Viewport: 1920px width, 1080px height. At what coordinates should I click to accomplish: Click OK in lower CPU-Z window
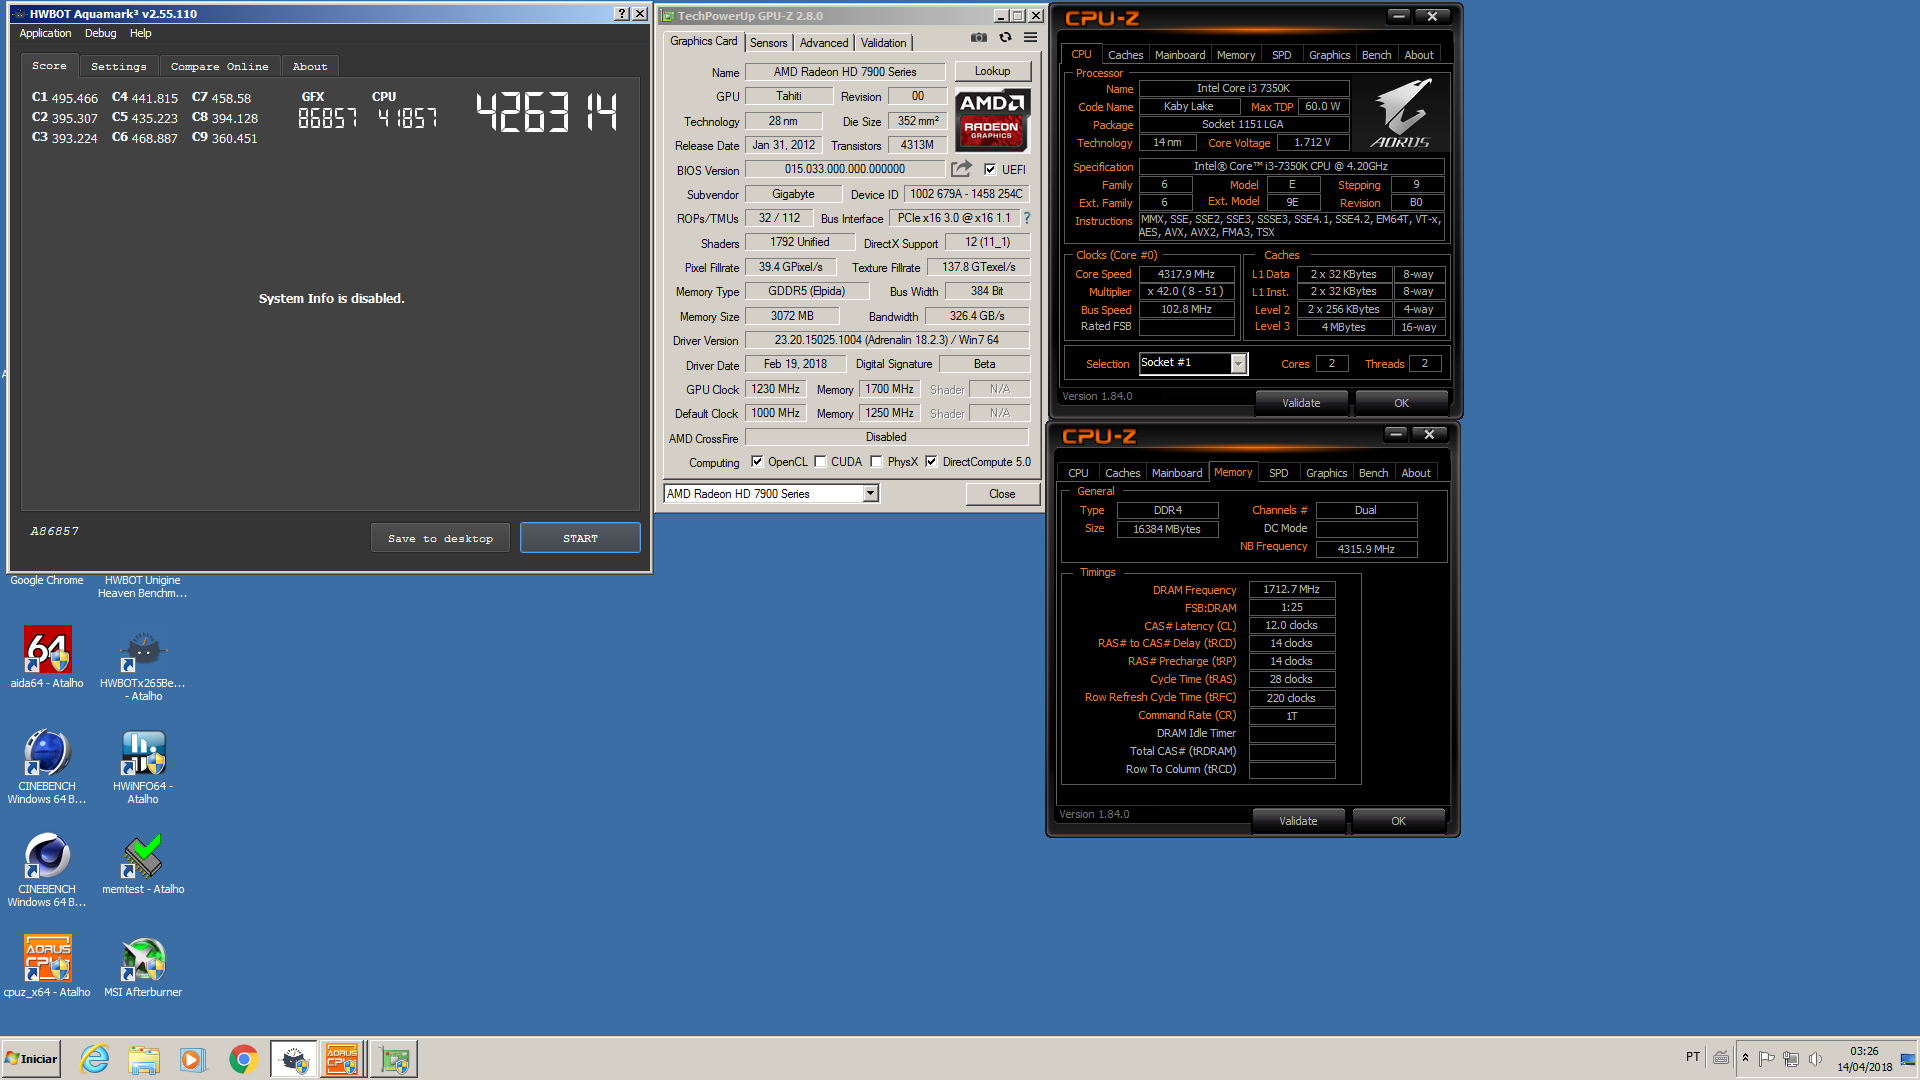point(1398,821)
